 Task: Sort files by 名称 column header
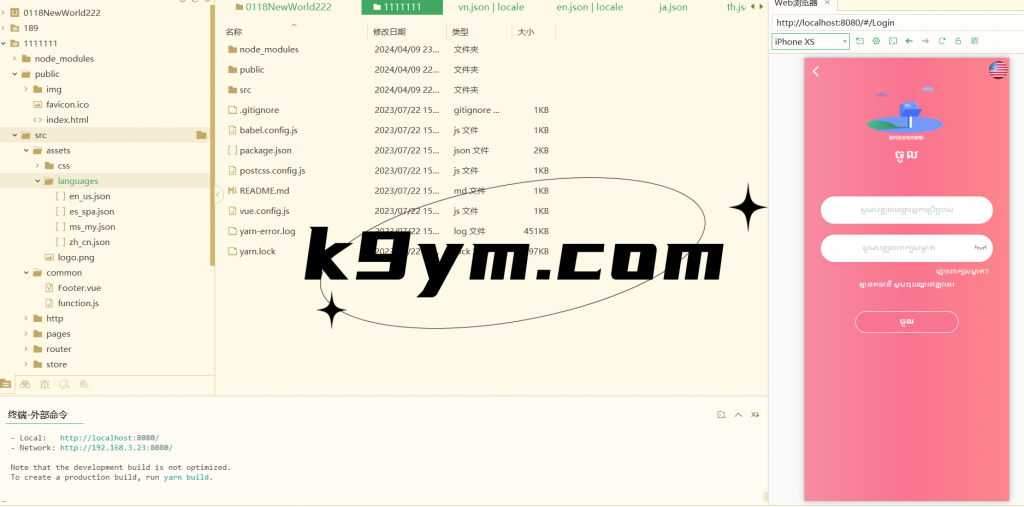233,31
